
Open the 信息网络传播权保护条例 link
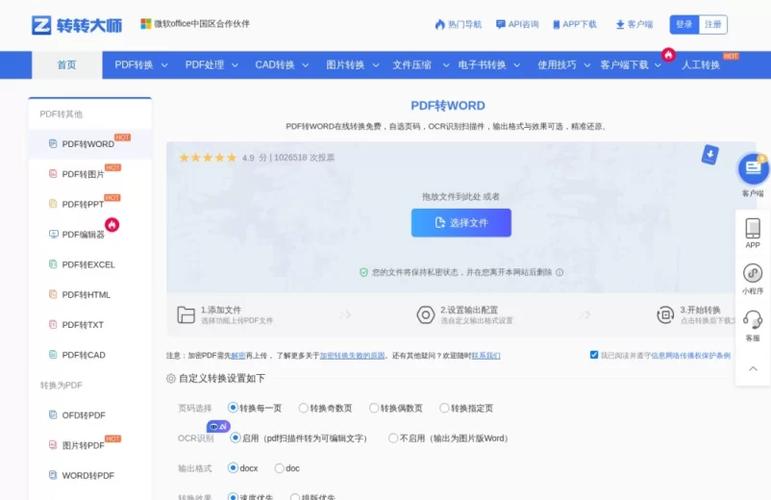tap(691, 355)
